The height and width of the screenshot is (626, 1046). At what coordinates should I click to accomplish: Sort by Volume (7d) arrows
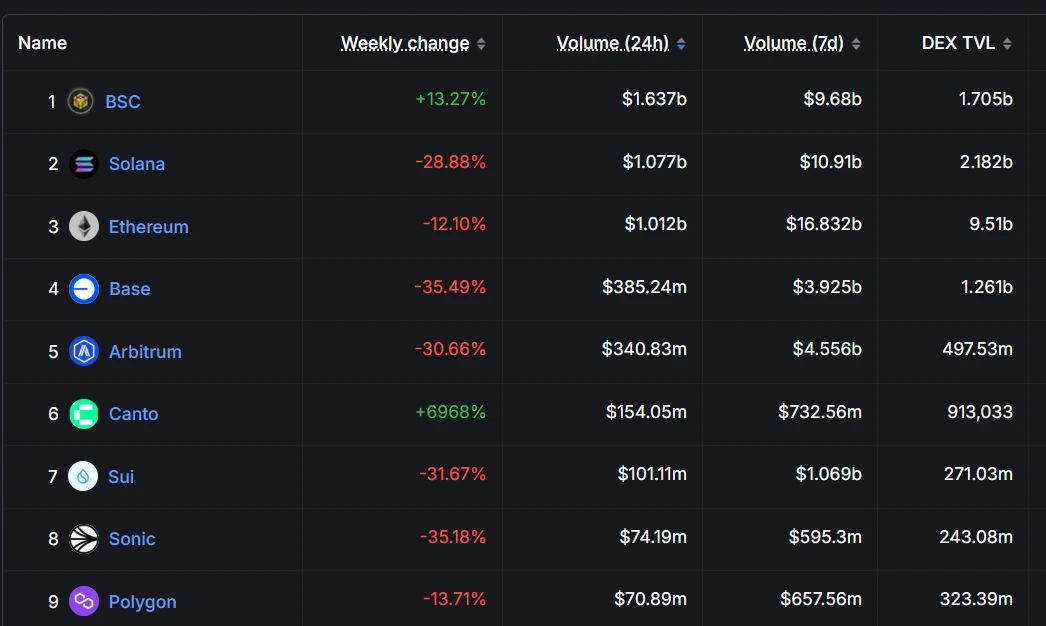pyautogui.click(x=856, y=44)
